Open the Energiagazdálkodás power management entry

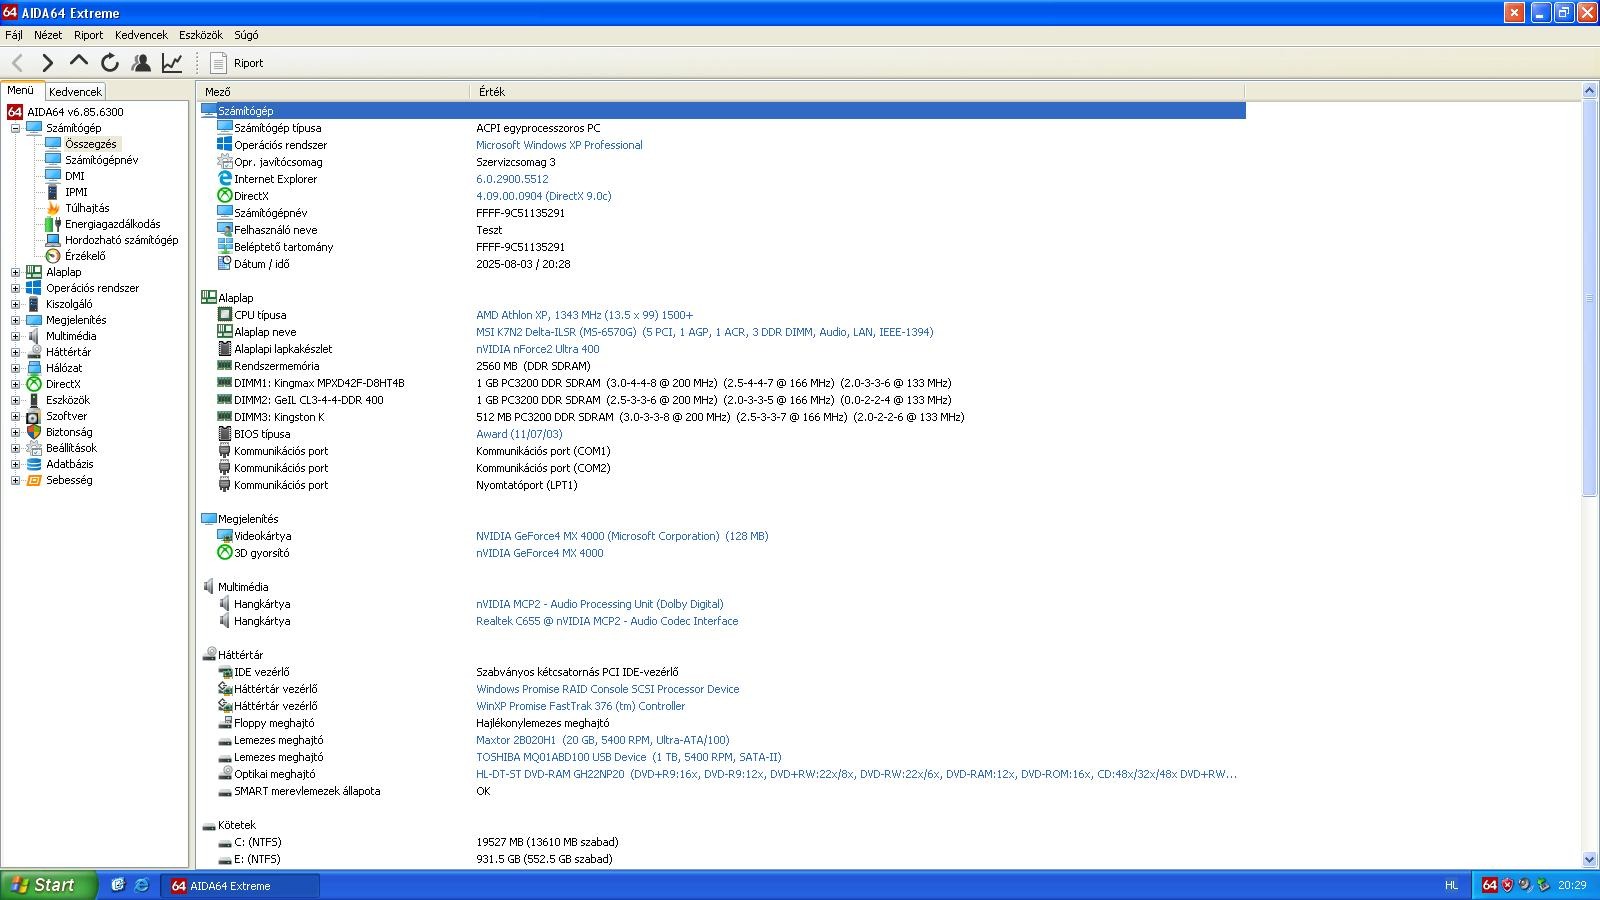click(113, 224)
